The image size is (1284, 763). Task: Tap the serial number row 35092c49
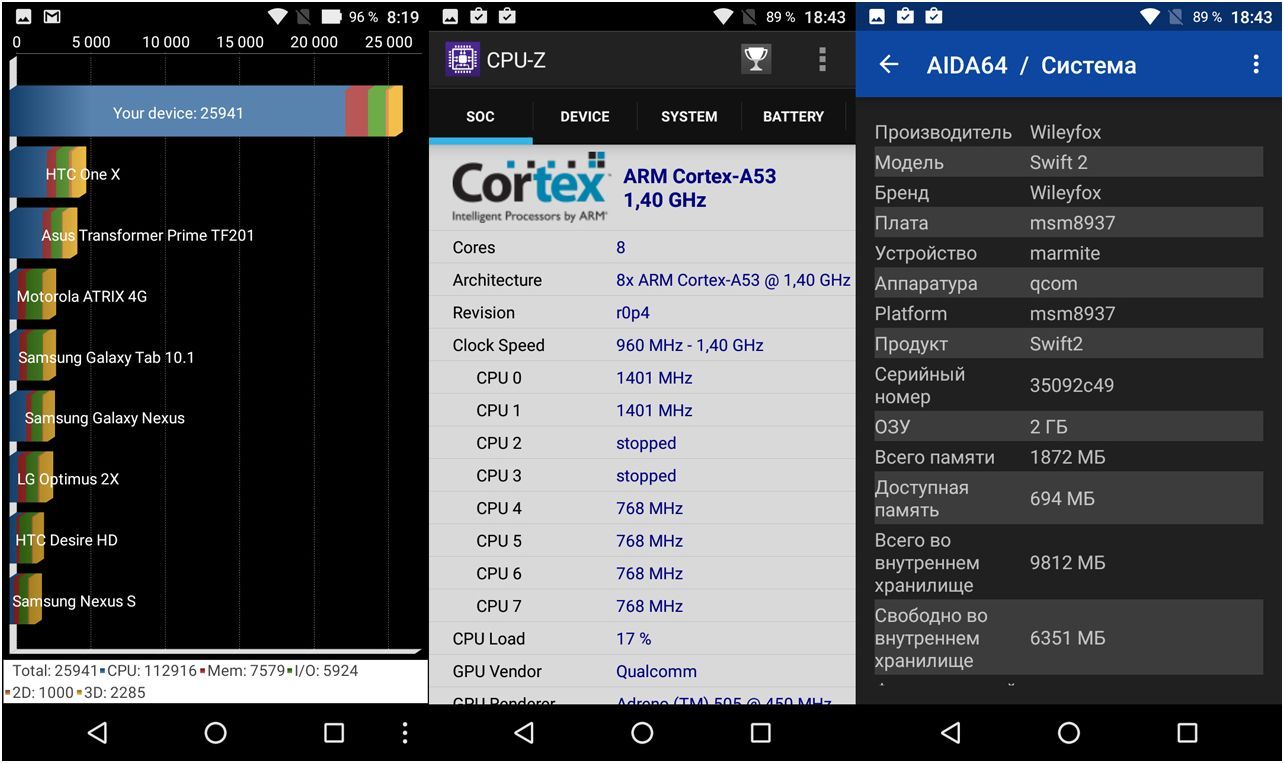pyautogui.click(x=1068, y=386)
